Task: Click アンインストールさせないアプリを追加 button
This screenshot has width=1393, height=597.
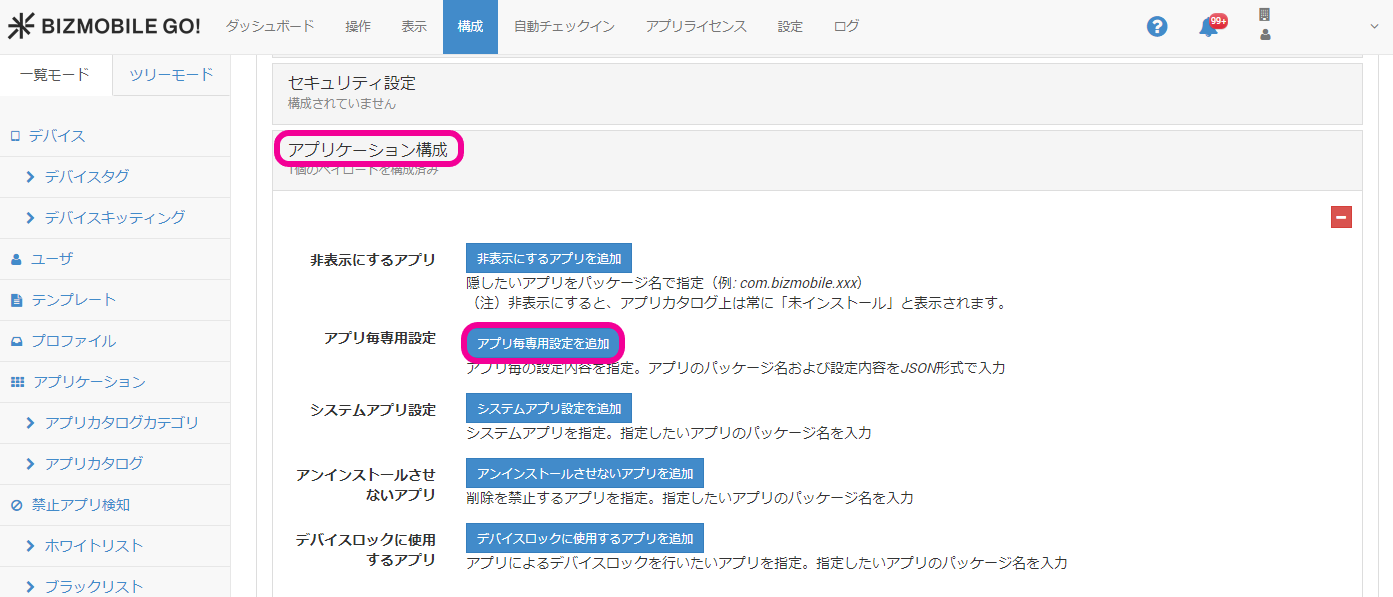Action: [x=585, y=473]
